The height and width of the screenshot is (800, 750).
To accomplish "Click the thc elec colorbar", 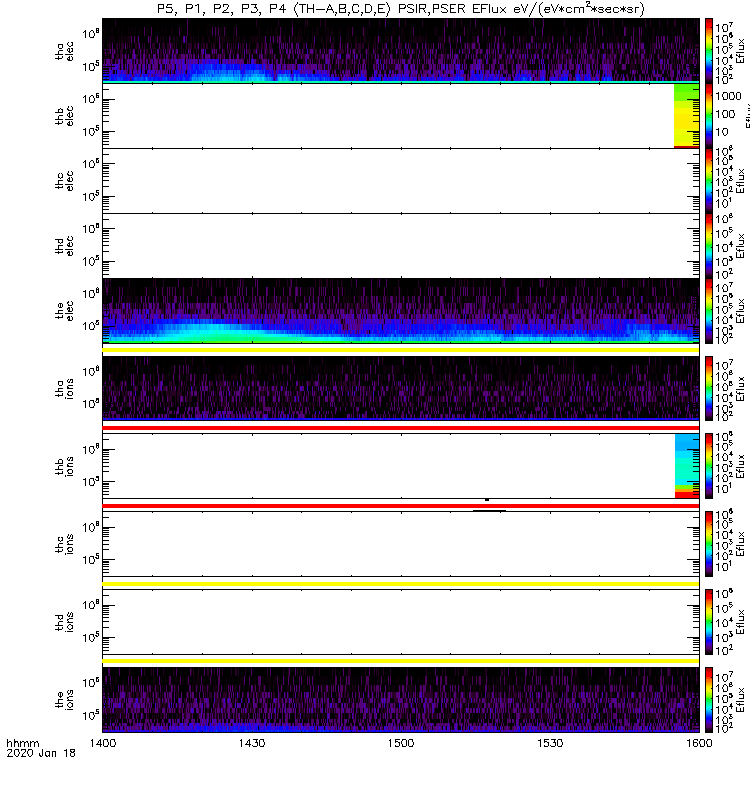I will tap(709, 181).
